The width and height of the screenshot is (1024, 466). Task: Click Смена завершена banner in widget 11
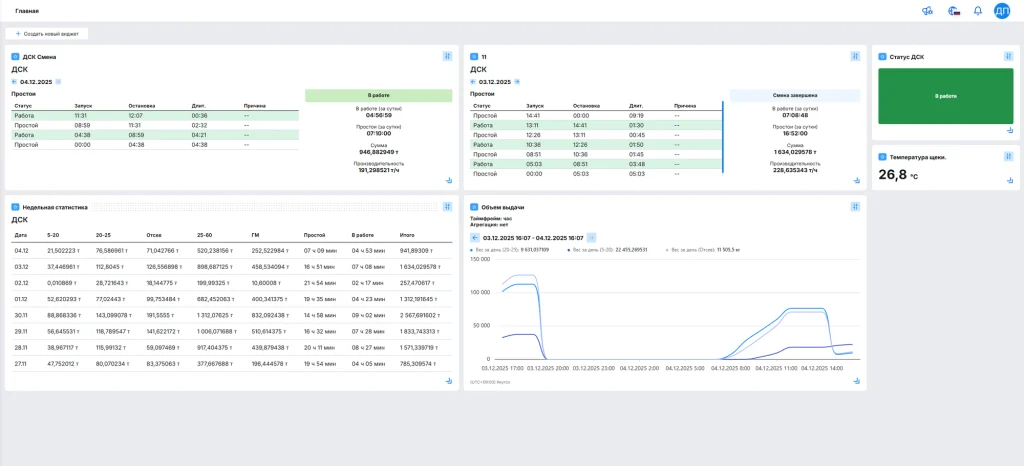click(795, 95)
